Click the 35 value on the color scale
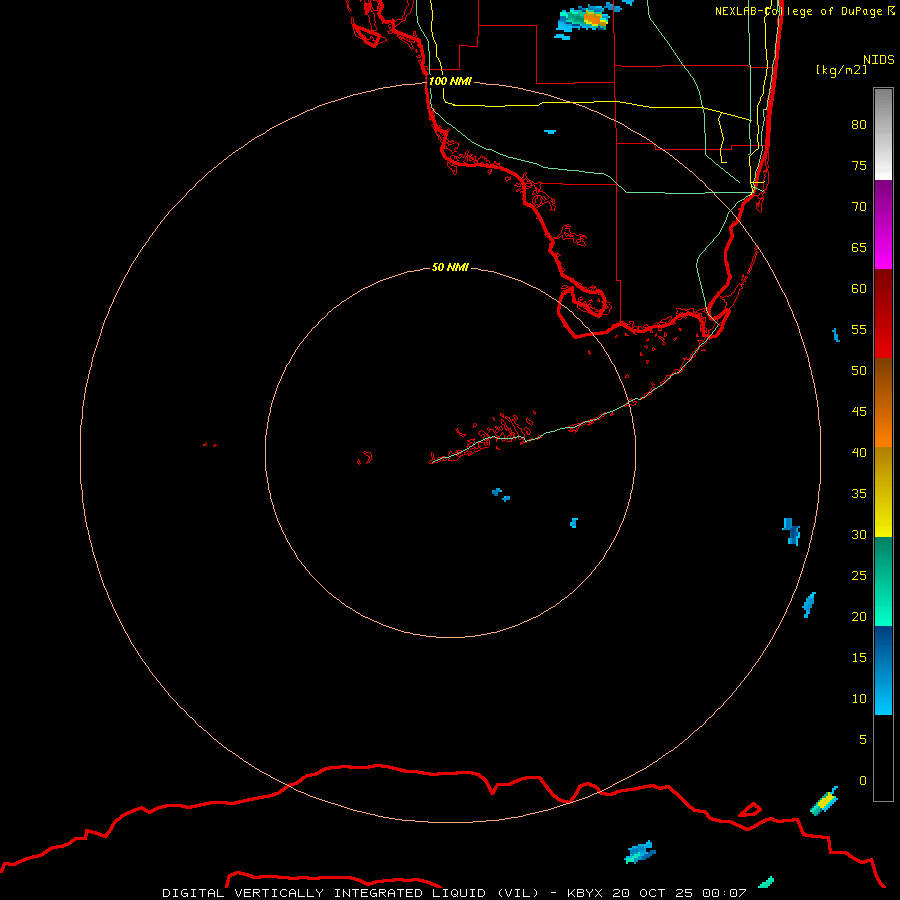900x900 pixels. pos(859,494)
